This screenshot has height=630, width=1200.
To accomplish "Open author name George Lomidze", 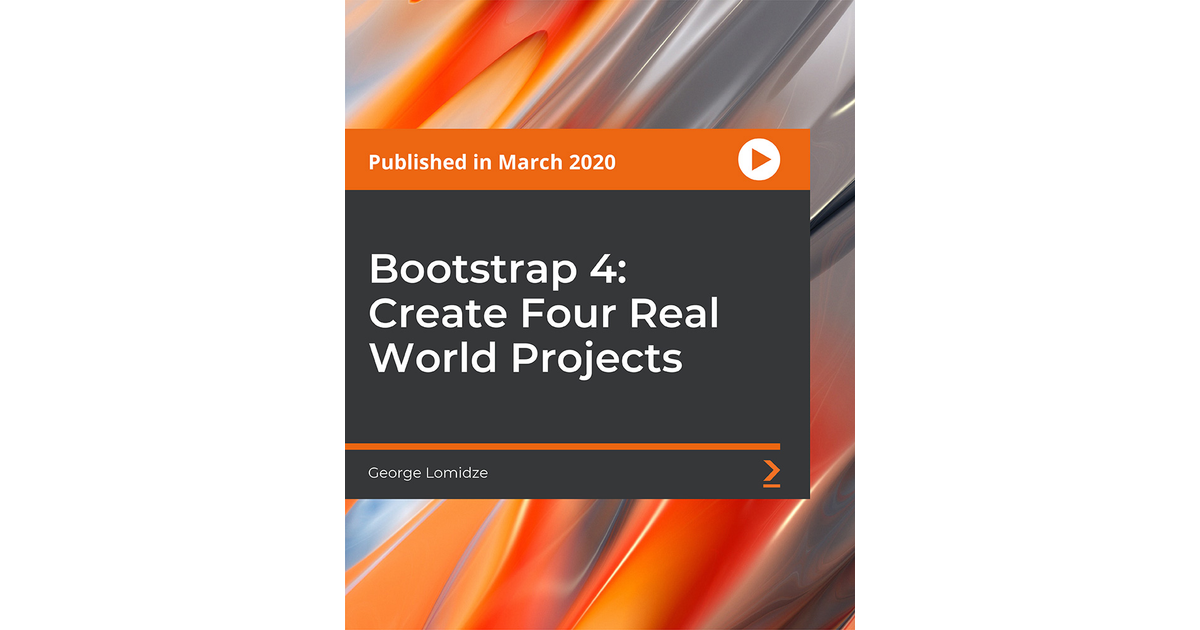I will pyautogui.click(x=428, y=473).
